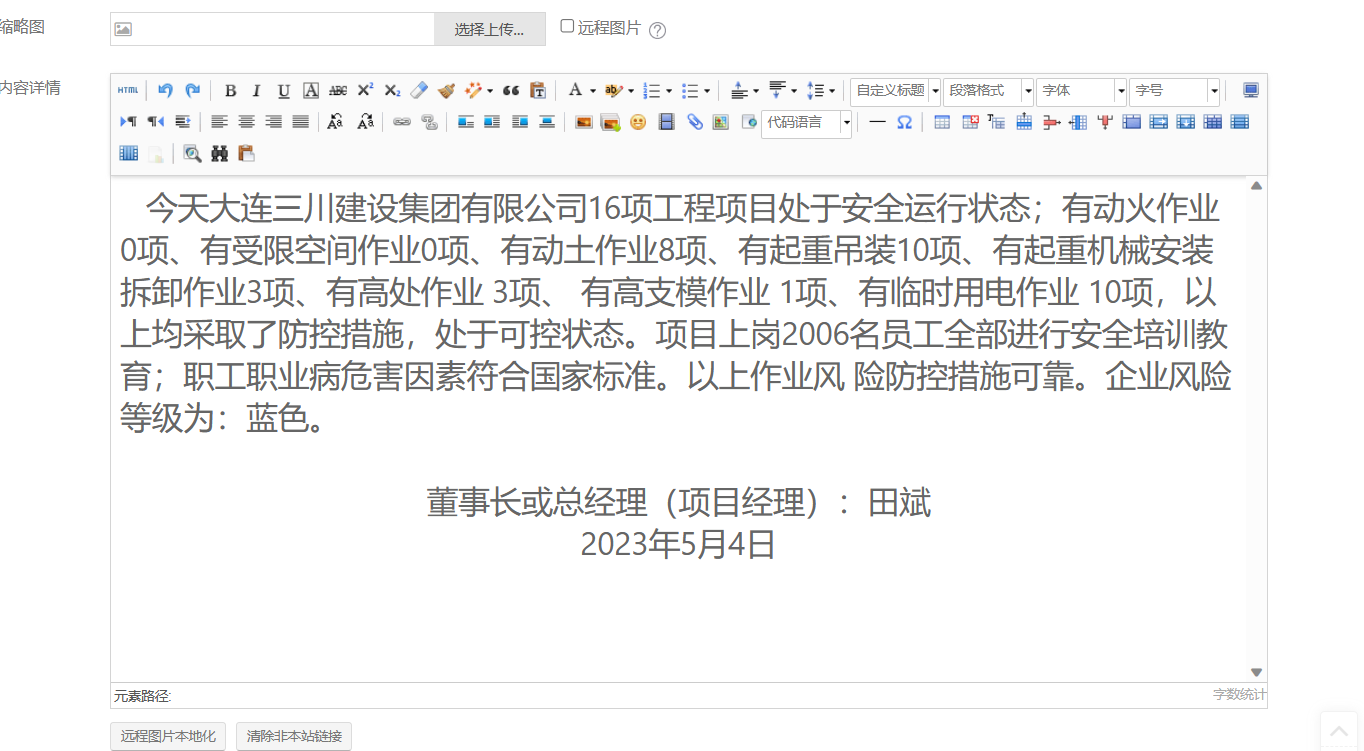Insert a blockquote
Screen dimensions: 1364x751
point(511,91)
